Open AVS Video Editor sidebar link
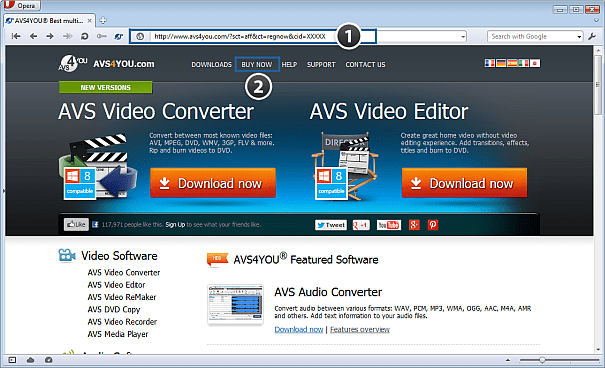This screenshot has width=605, height=368. (x=116, y=285)
